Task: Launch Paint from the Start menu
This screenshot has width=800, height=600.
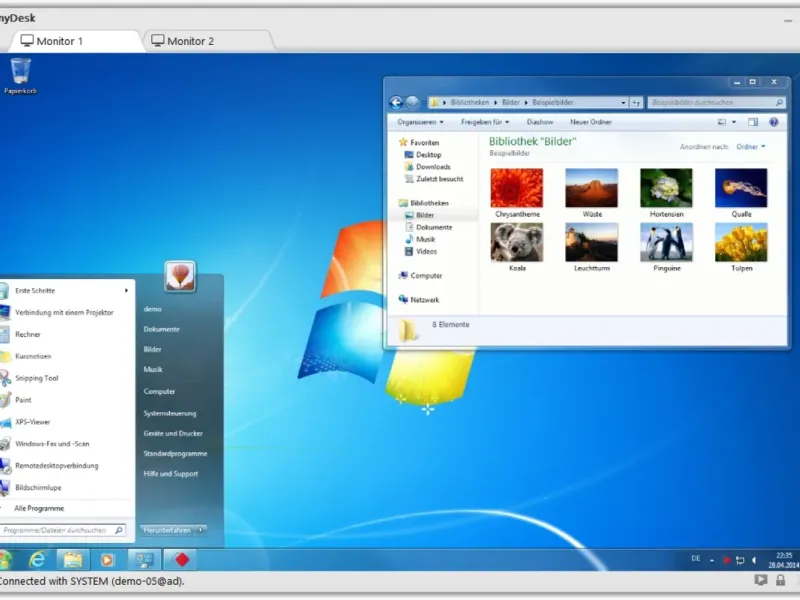Action: [23, 400]
